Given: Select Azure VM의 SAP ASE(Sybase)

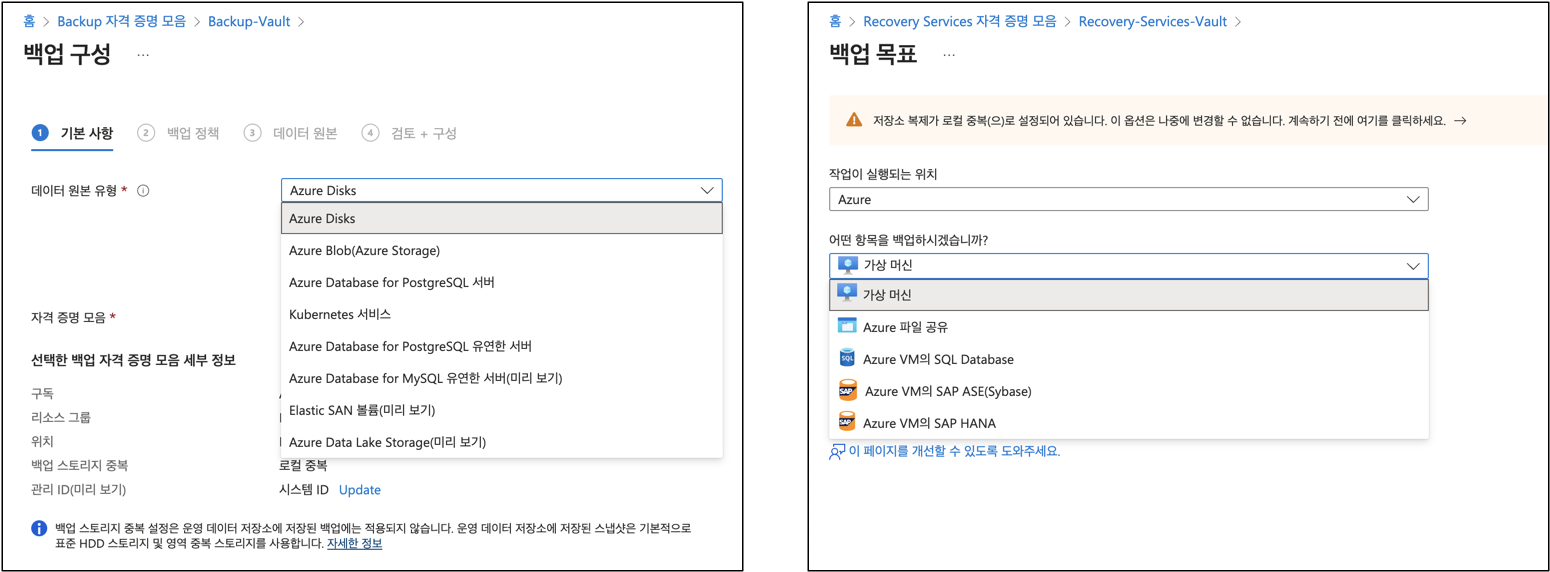Looking at the screenshot, I should click(1128, 391).
